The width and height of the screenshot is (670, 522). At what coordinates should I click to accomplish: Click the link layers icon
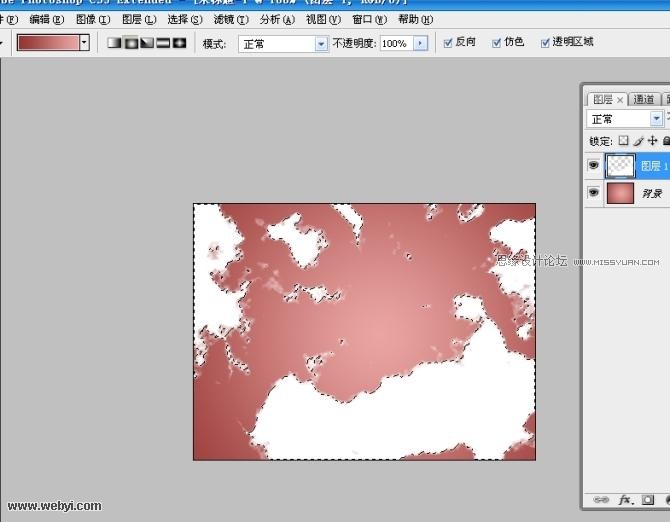[x=601, y=499]
